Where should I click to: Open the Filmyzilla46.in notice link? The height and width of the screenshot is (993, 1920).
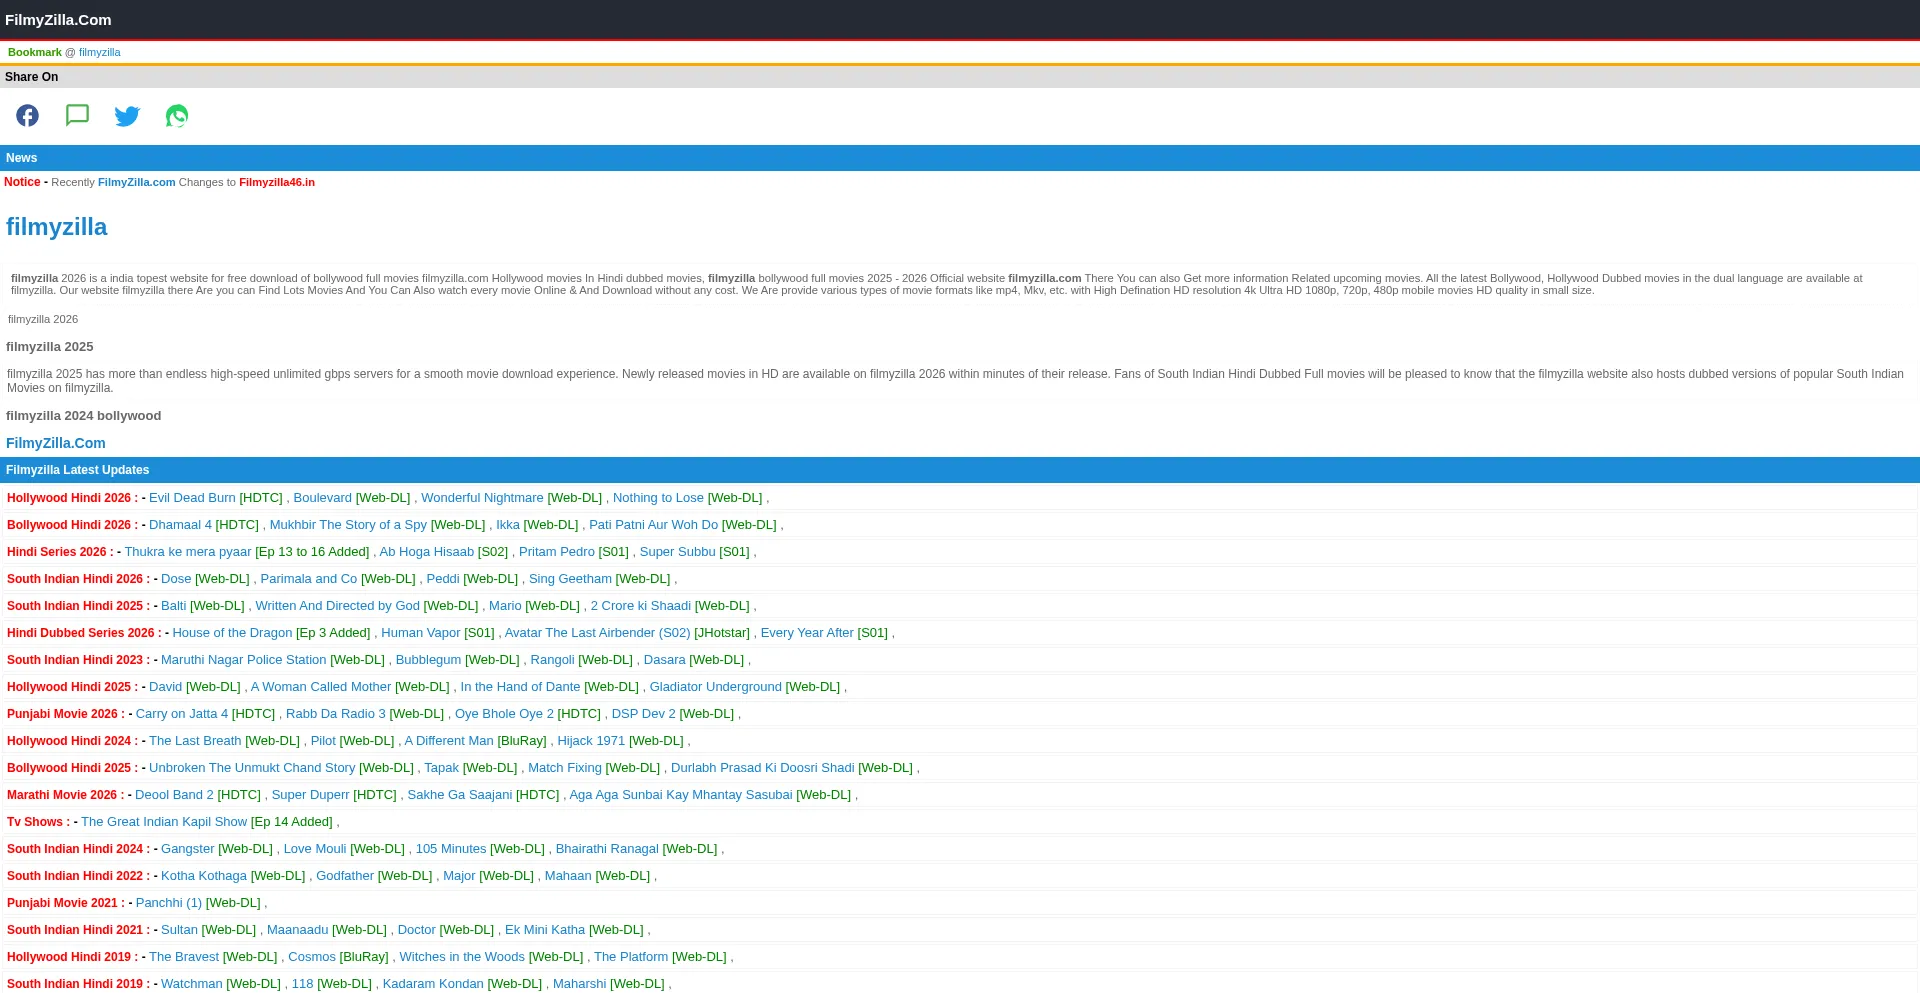[x=277, y=182]
